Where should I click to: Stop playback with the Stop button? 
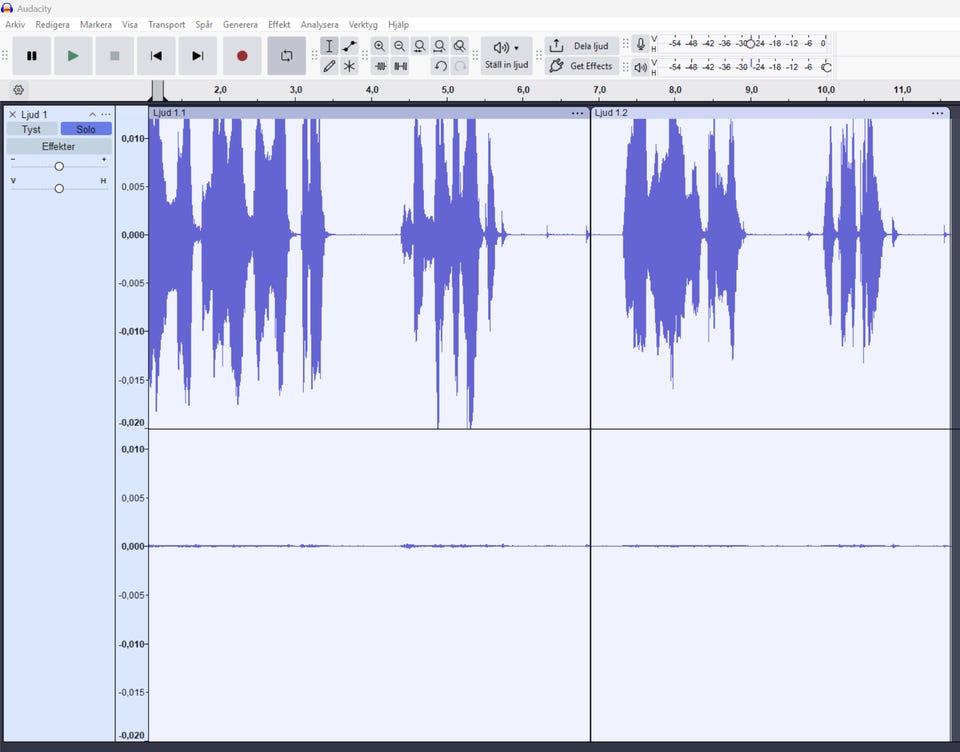tap(114, 56)
